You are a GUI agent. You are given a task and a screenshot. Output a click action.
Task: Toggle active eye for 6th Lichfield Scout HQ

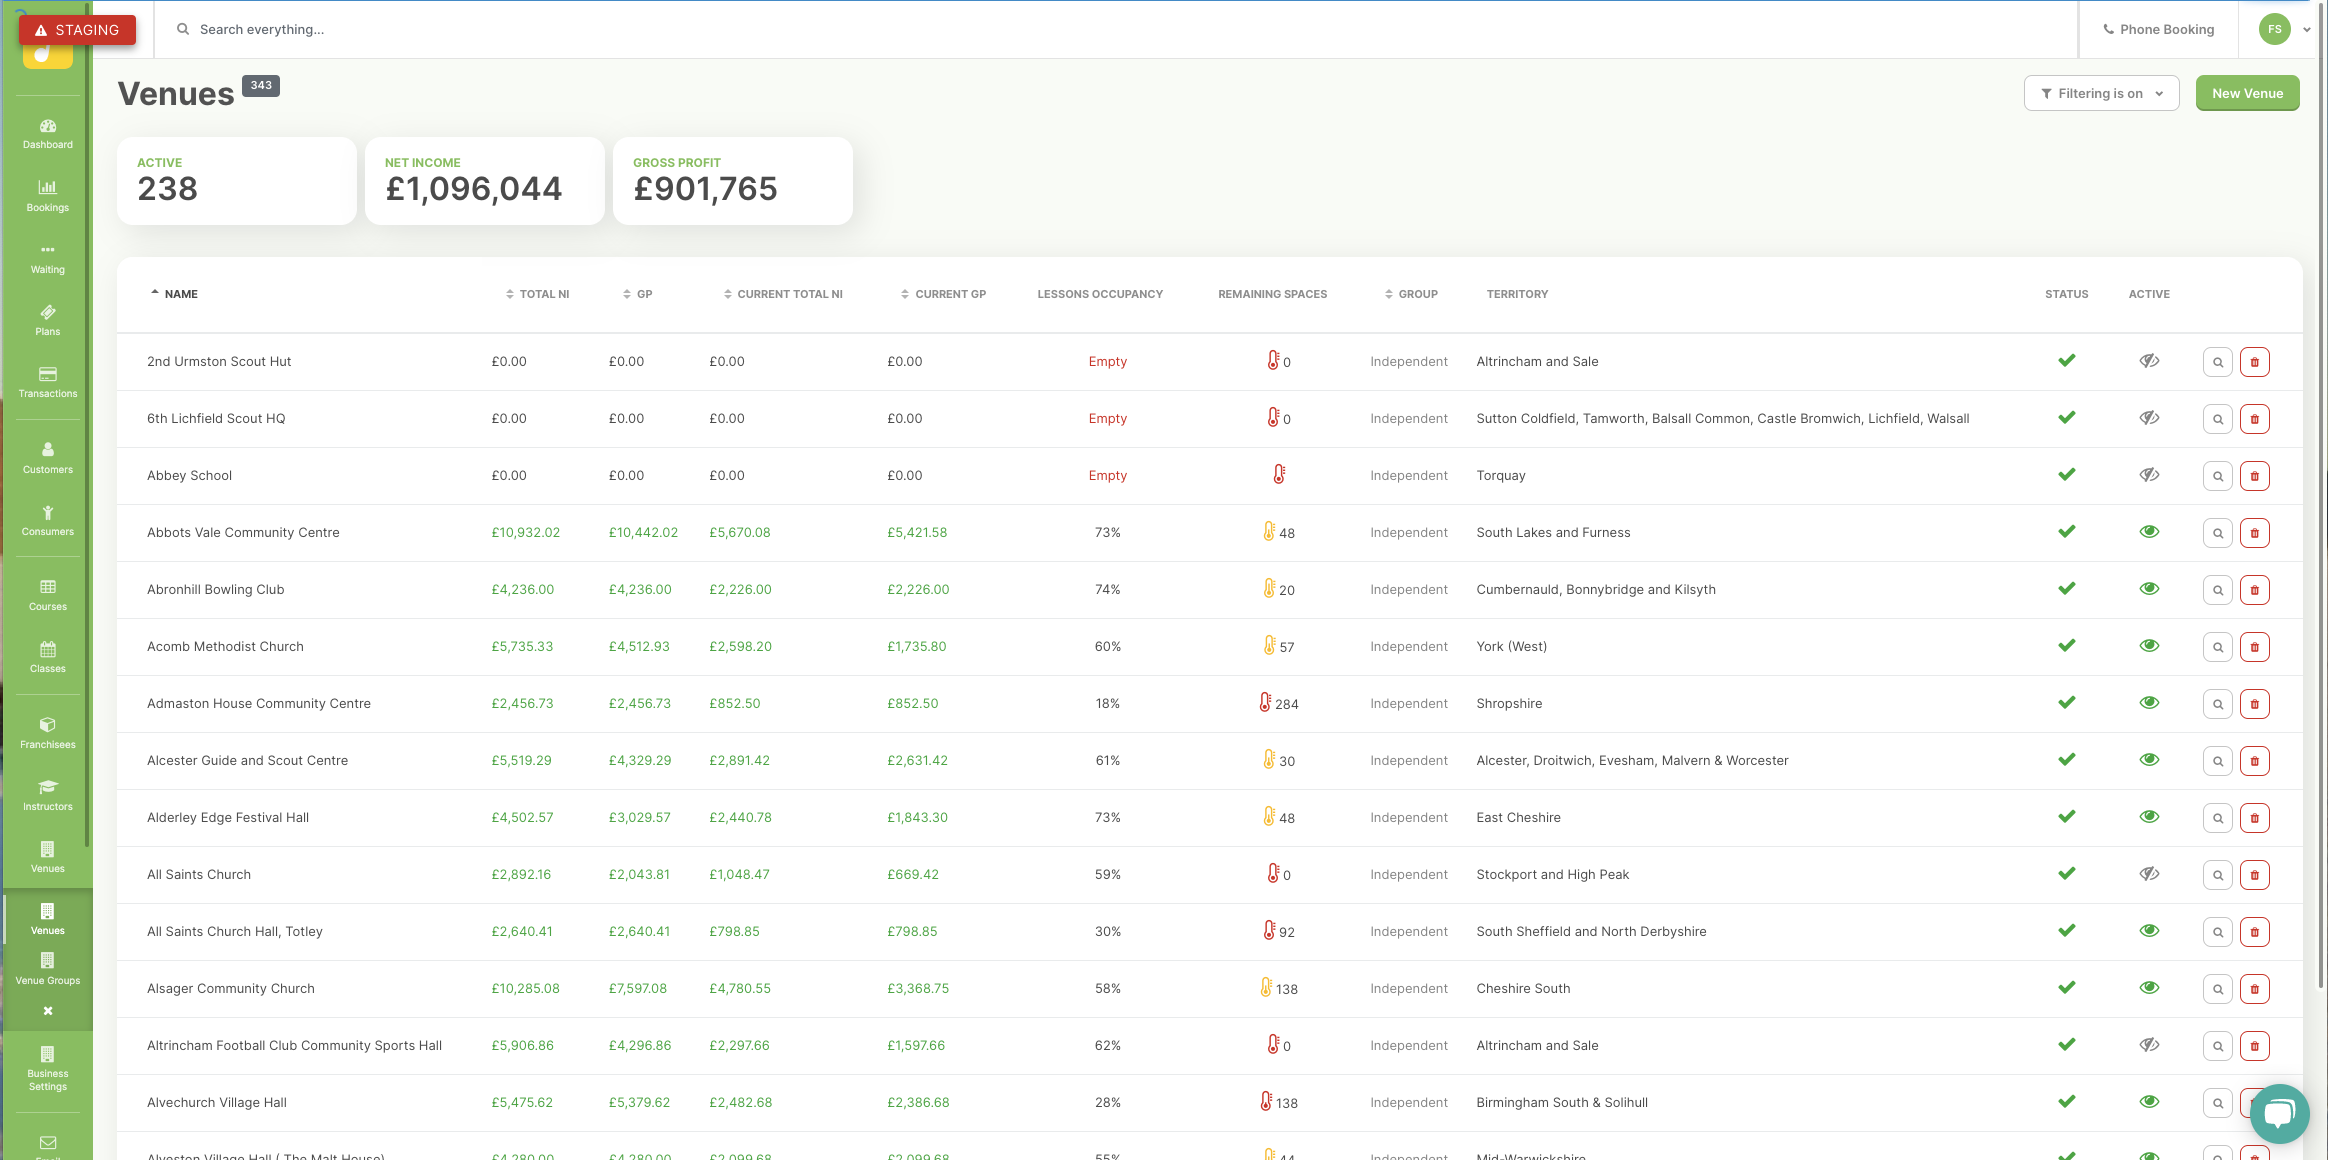(x=2149, y=418)
